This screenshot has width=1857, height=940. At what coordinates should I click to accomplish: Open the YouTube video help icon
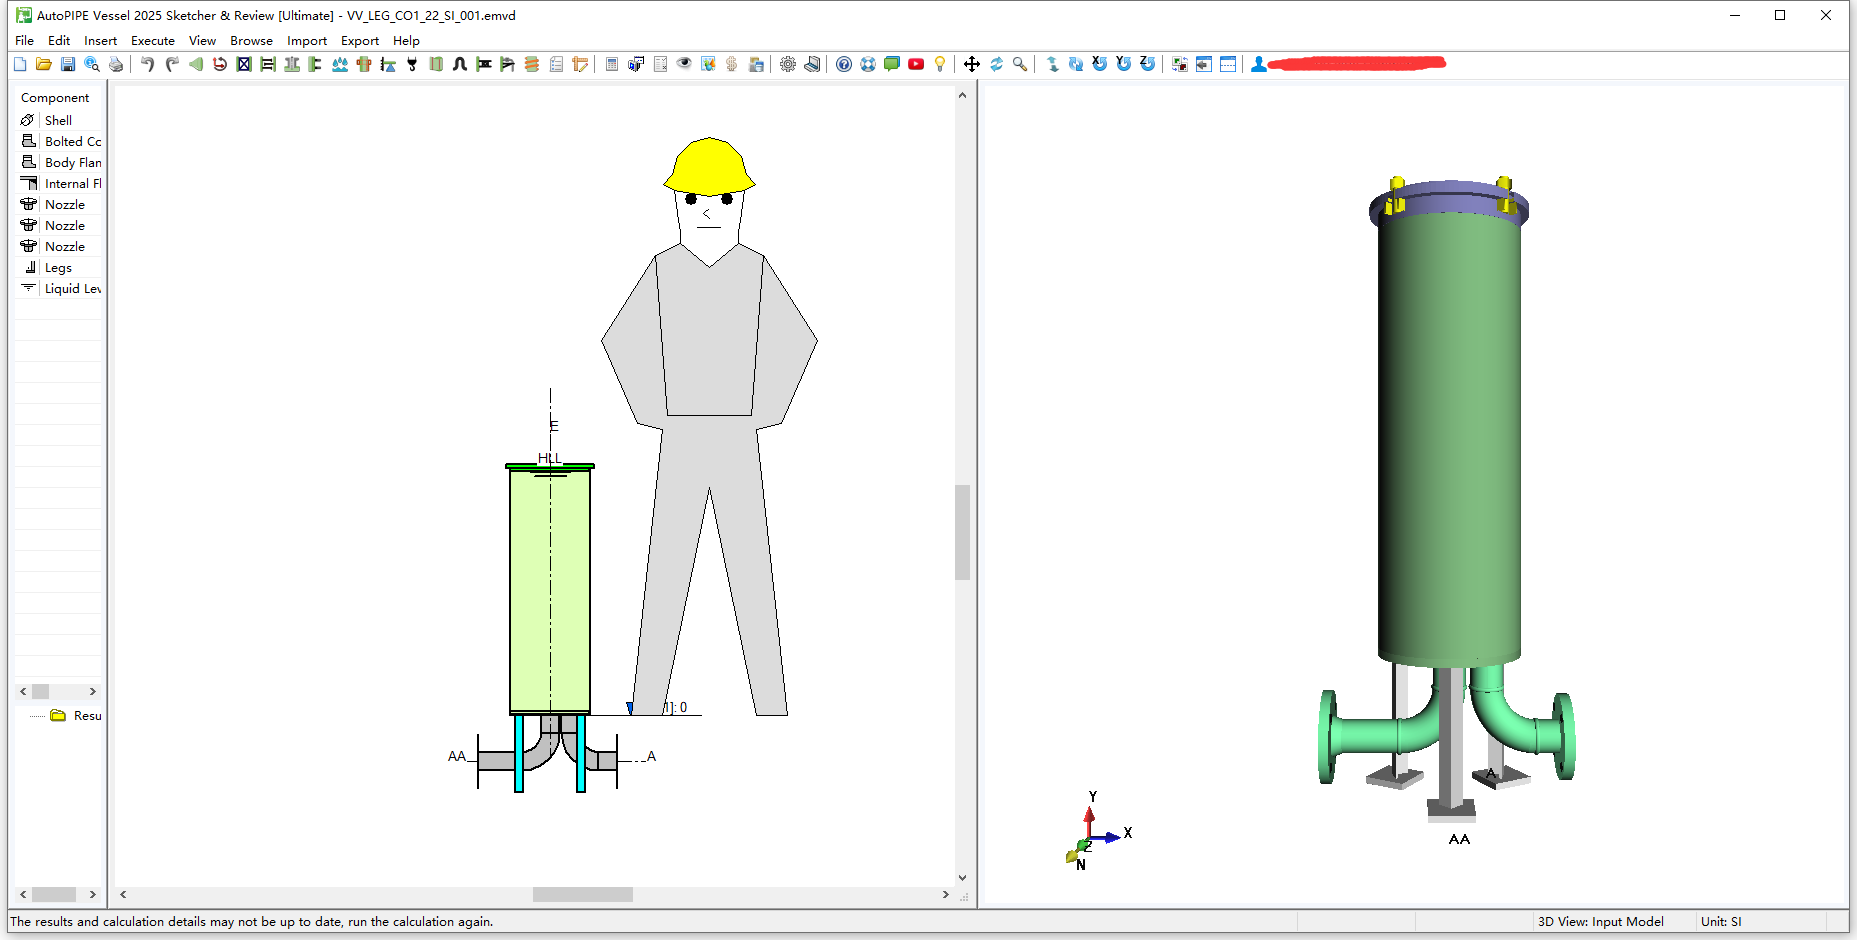click(916, 64)
